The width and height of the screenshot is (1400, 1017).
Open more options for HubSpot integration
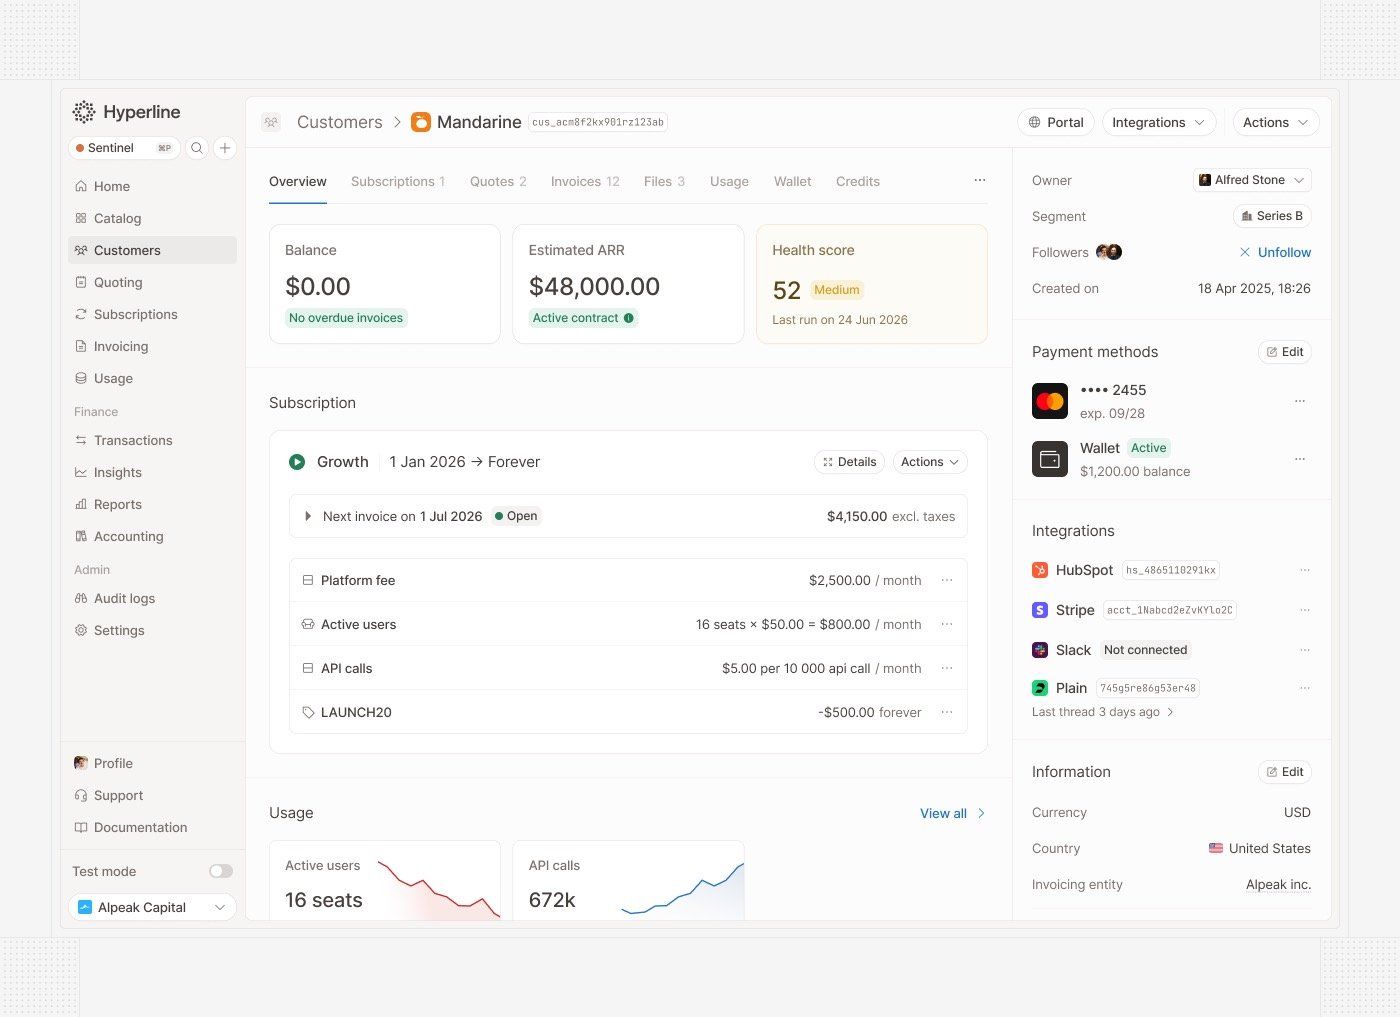point(1305,570)
